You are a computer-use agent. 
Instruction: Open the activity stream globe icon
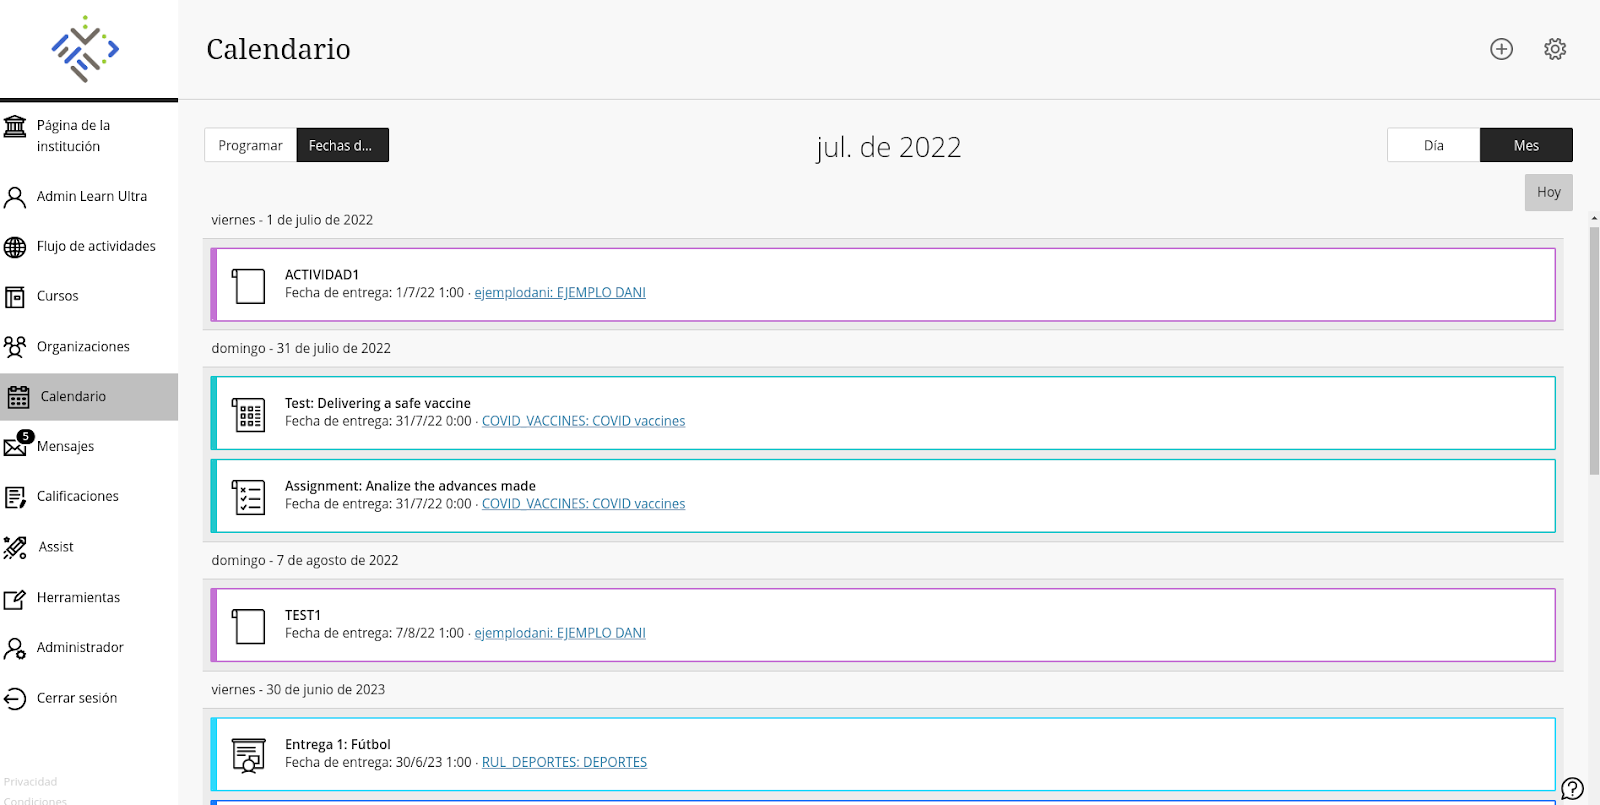pos(15,247)
